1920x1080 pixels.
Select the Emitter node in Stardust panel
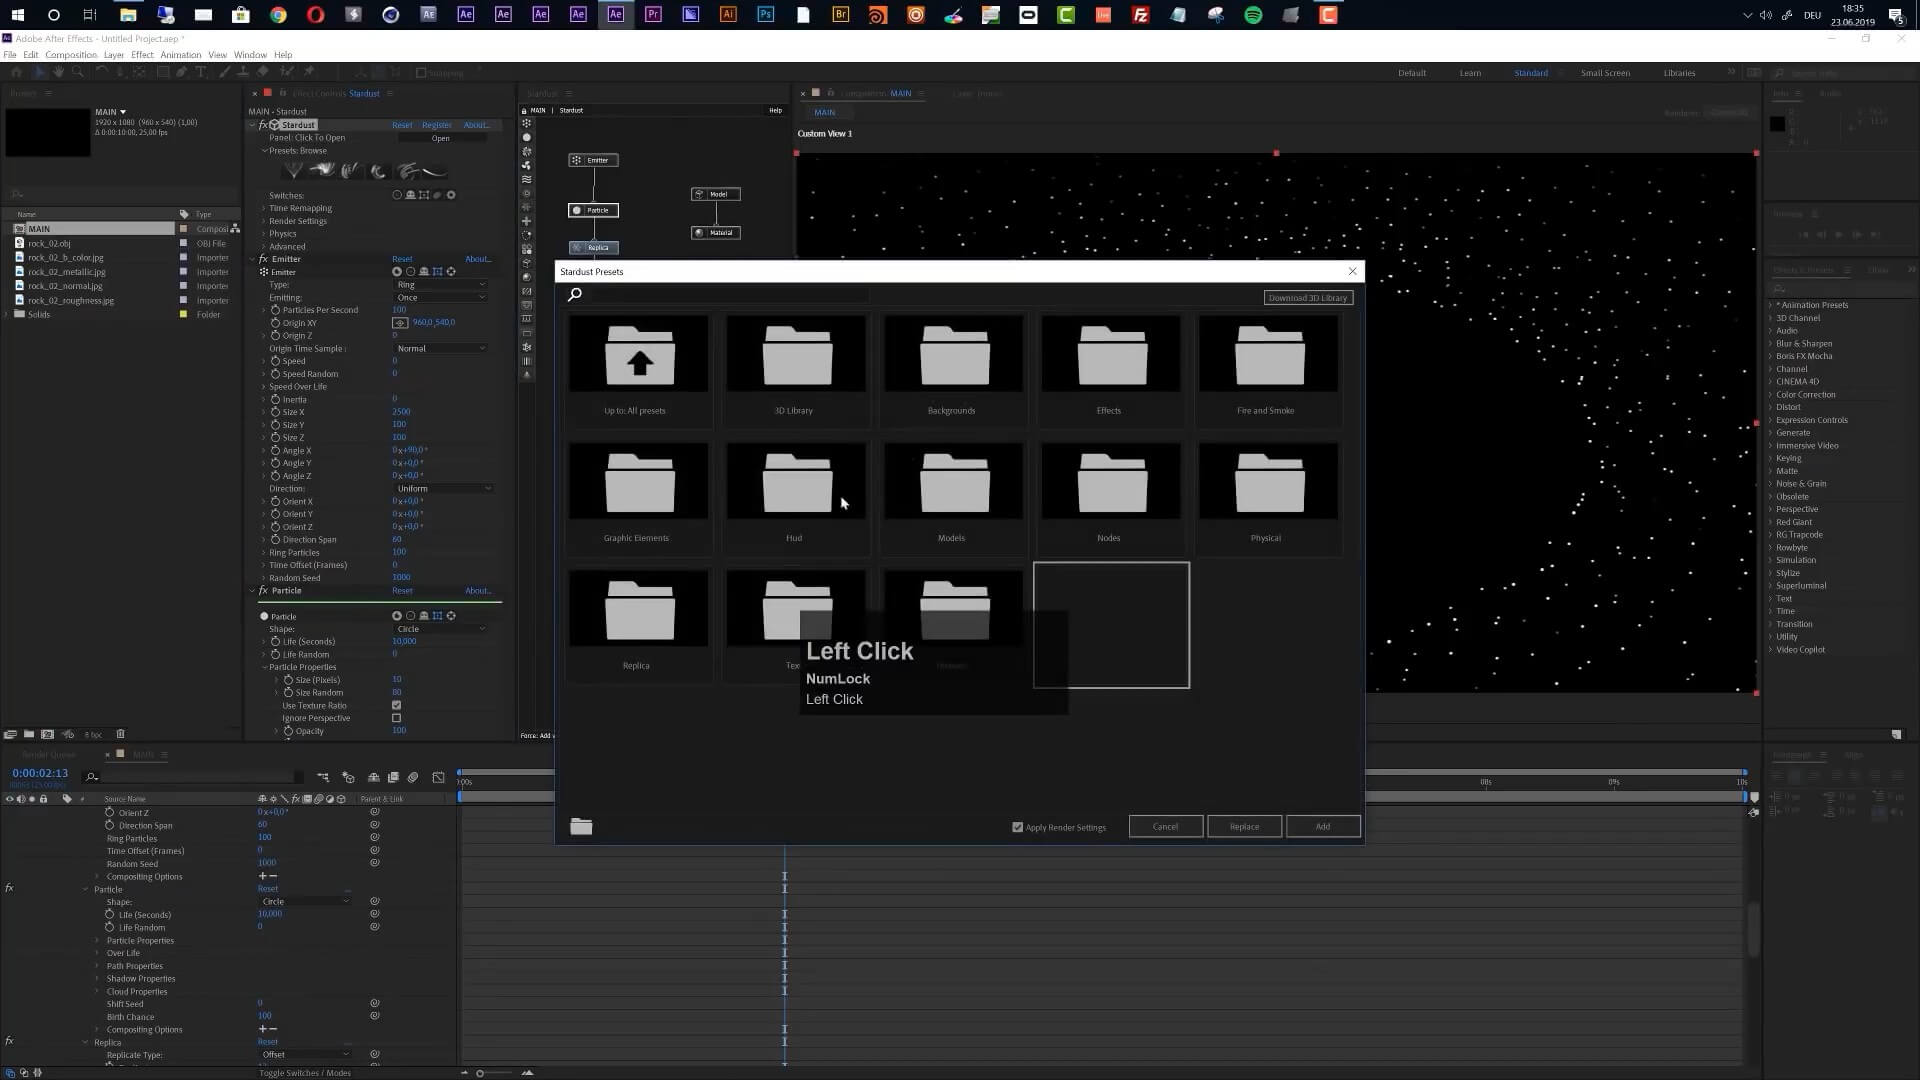coord(593,160)
